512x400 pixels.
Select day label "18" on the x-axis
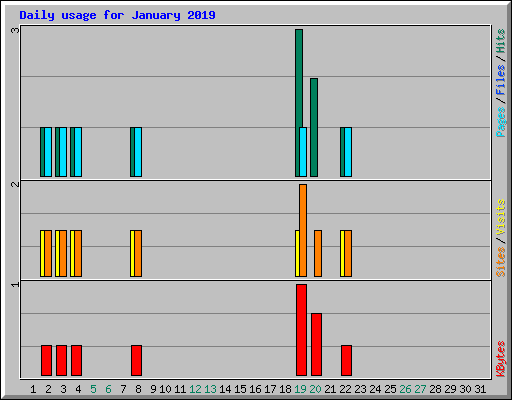point(285,389)
